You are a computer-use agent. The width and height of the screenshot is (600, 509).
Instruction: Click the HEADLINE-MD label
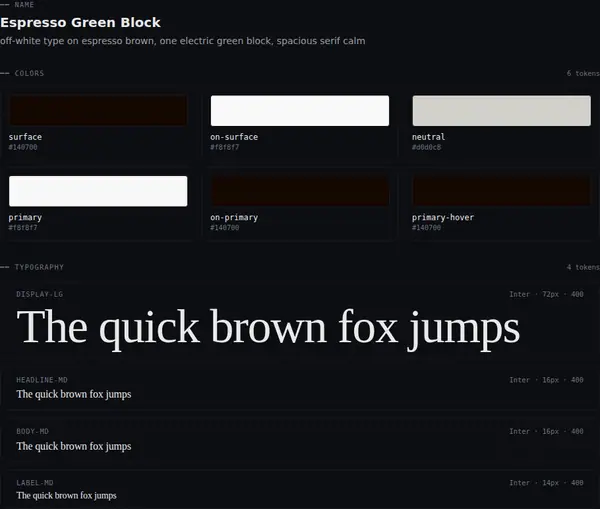(x=42, y=380)
